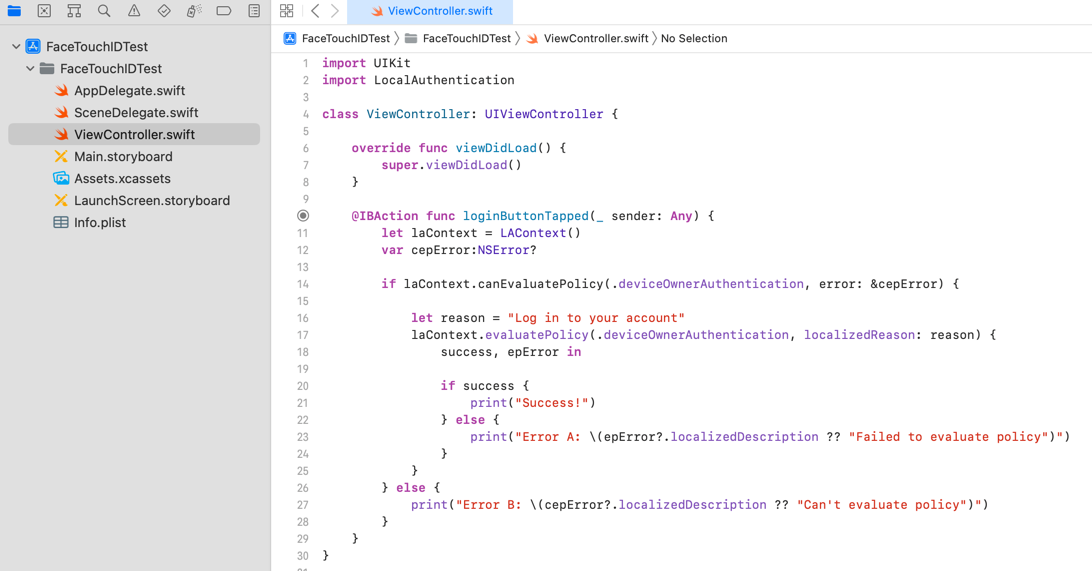Switch to the Symbol navigator
Viewport: 1092px width, 571px height.
coord(74,11)
